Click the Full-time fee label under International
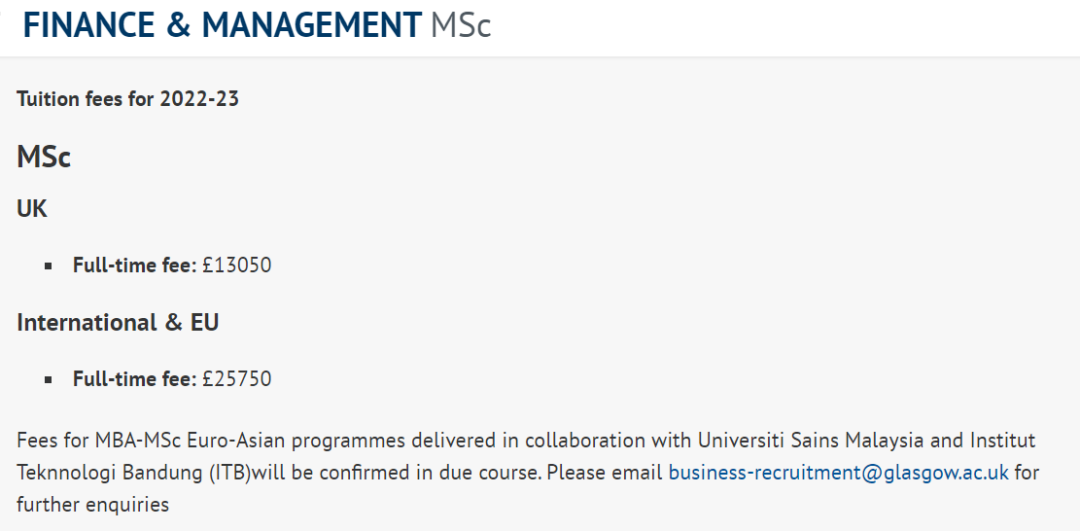 (x=135, y=379)
